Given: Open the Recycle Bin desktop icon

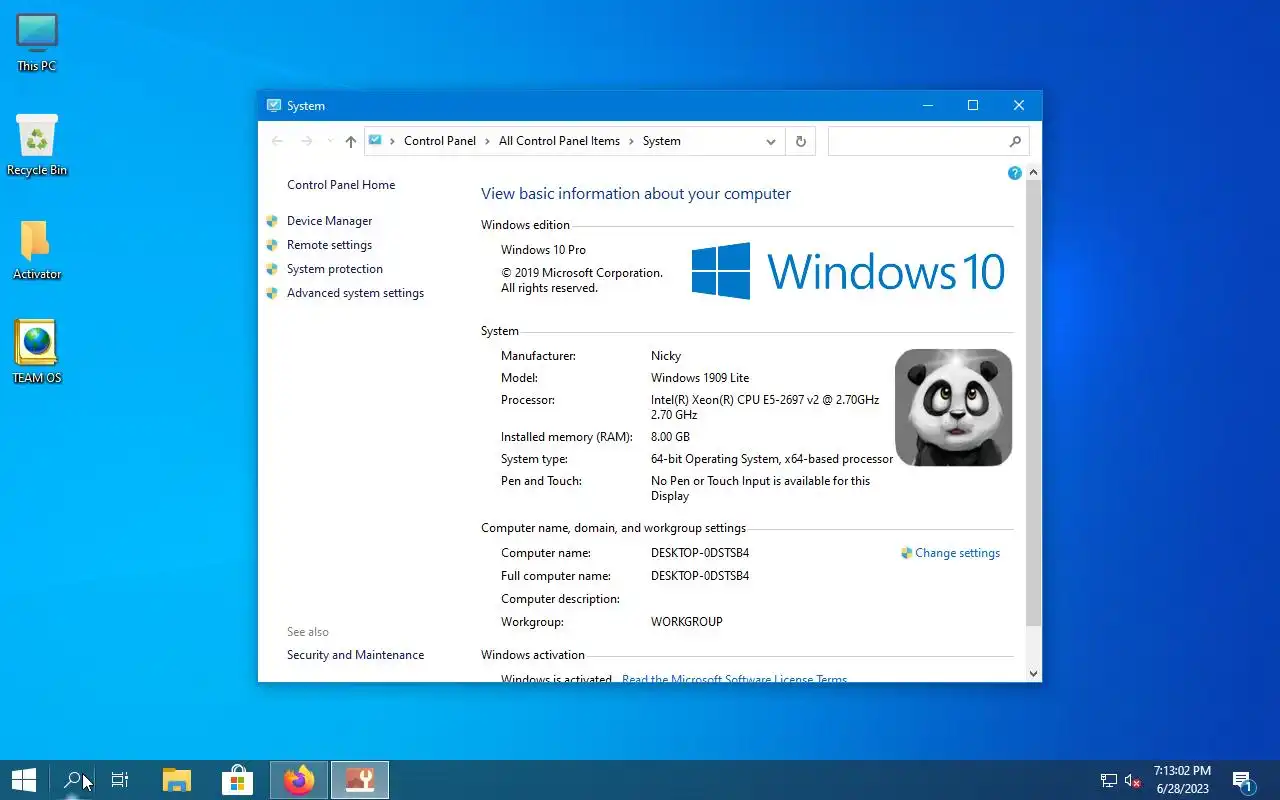Looking at the screenshot, I should point(37,145).
